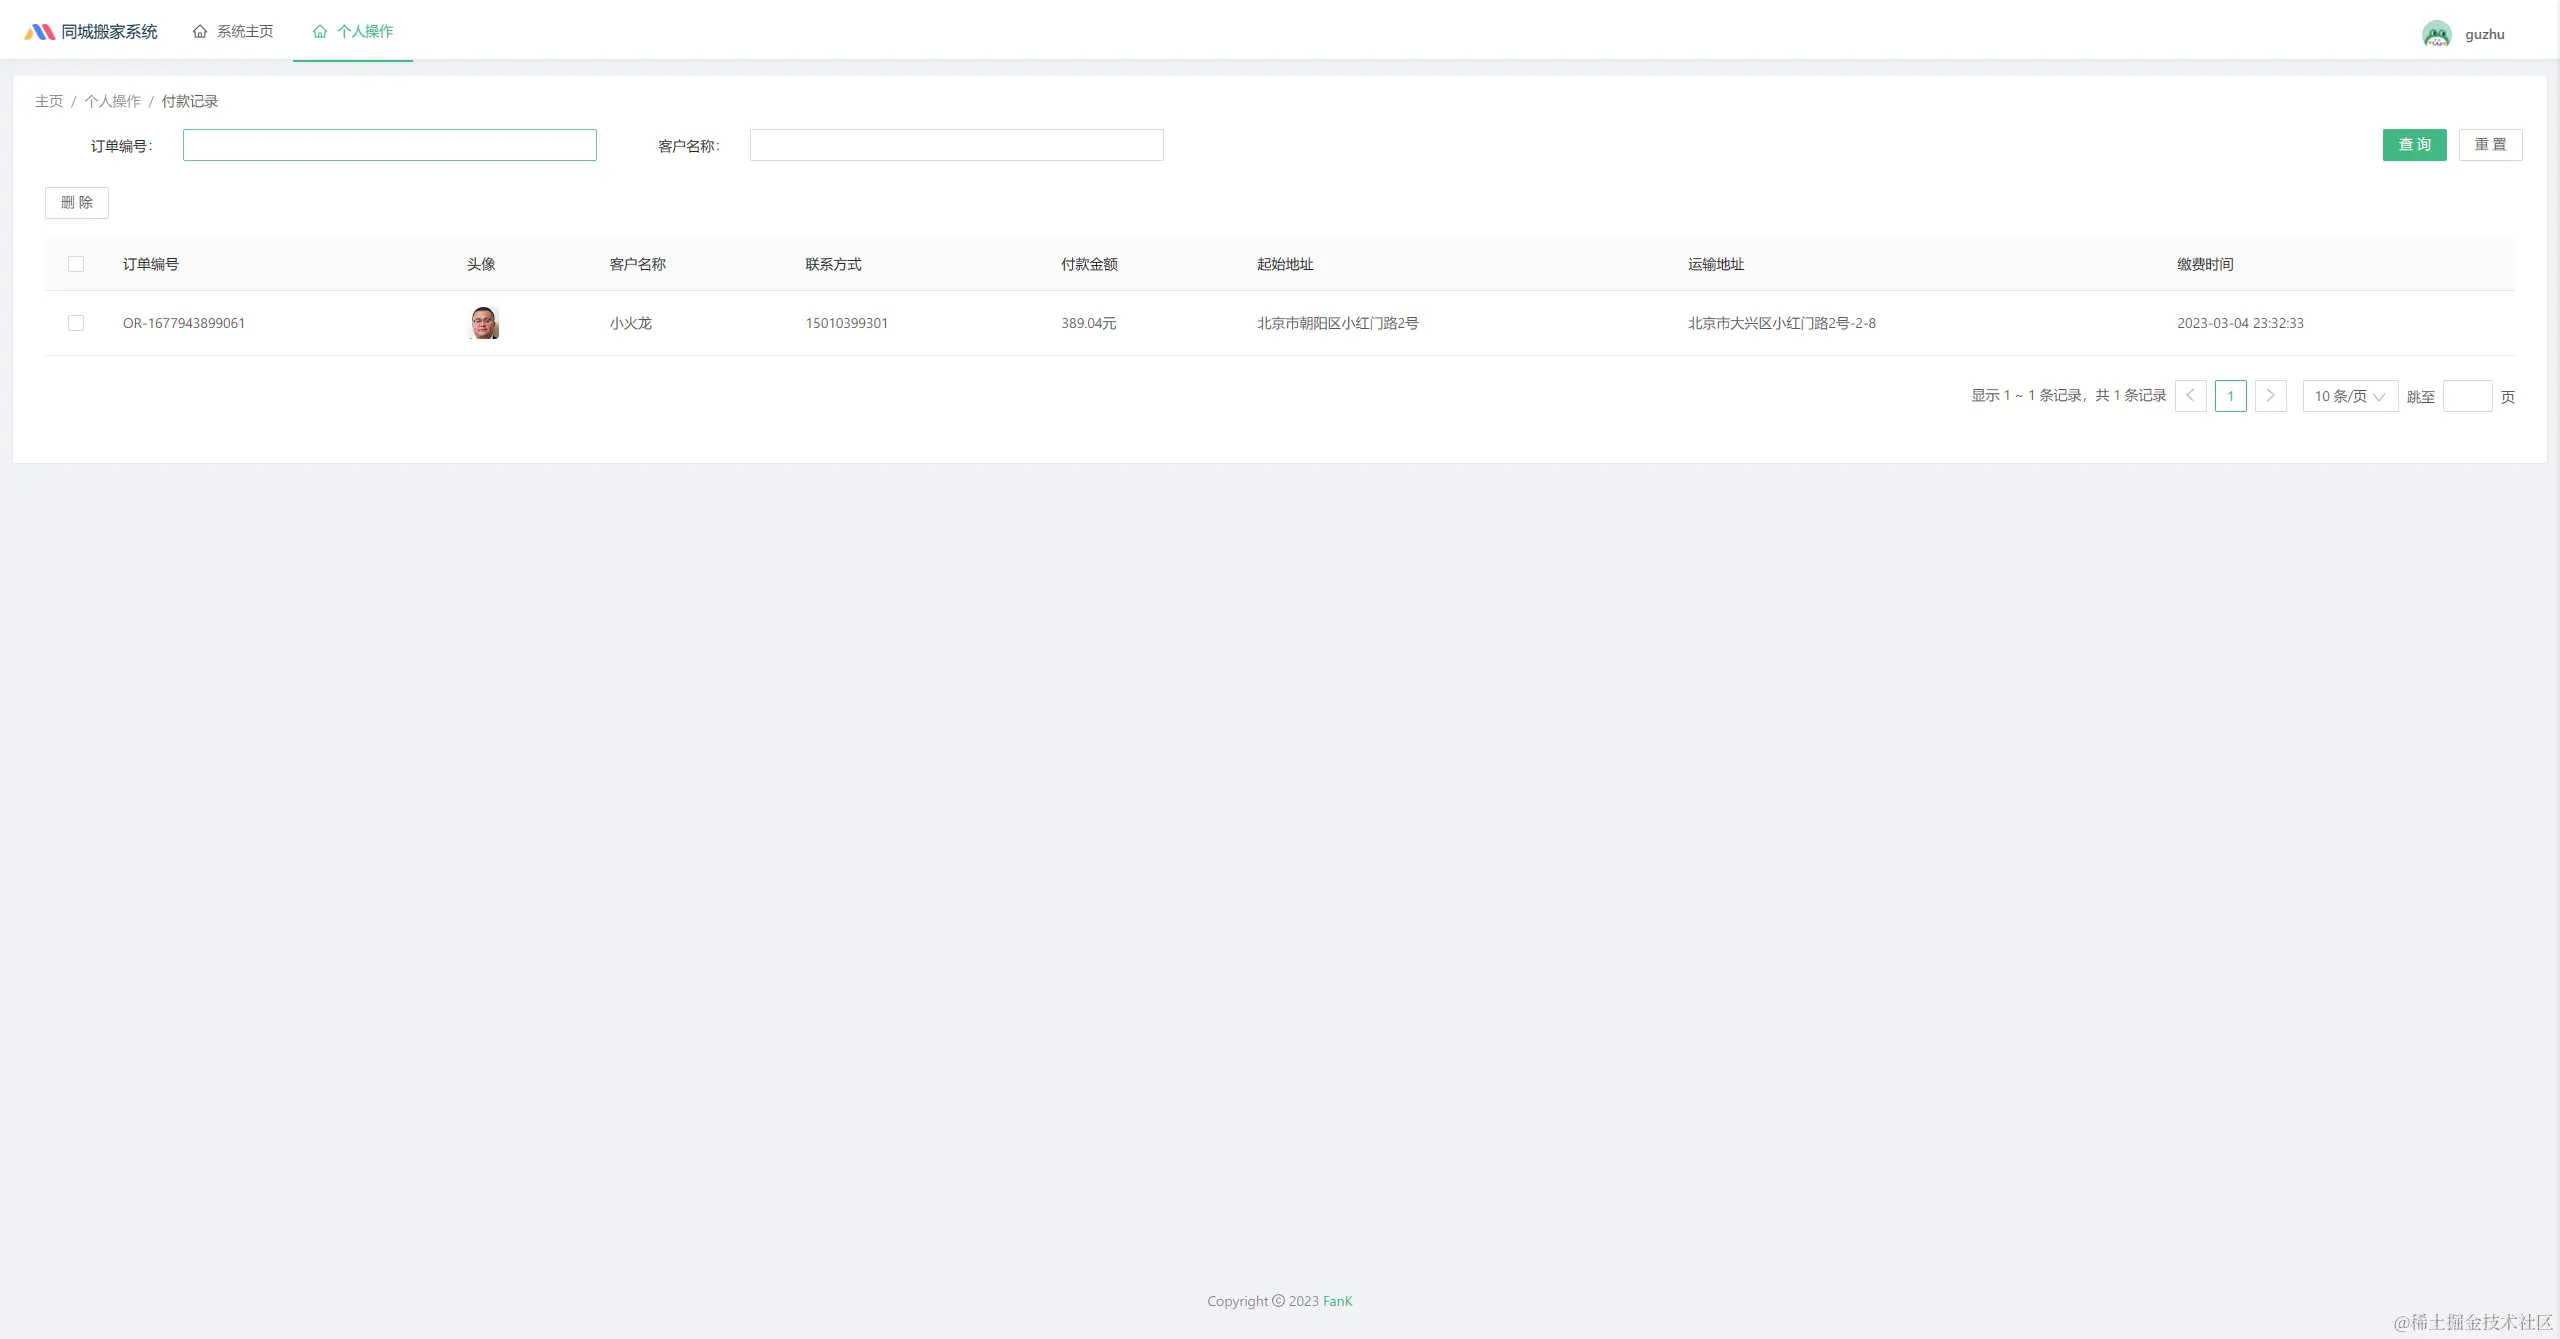This screenshot has width=2560, height=1339.
Task: Toggle the select-all checkbox in table header
Action: tap(76, 264)
